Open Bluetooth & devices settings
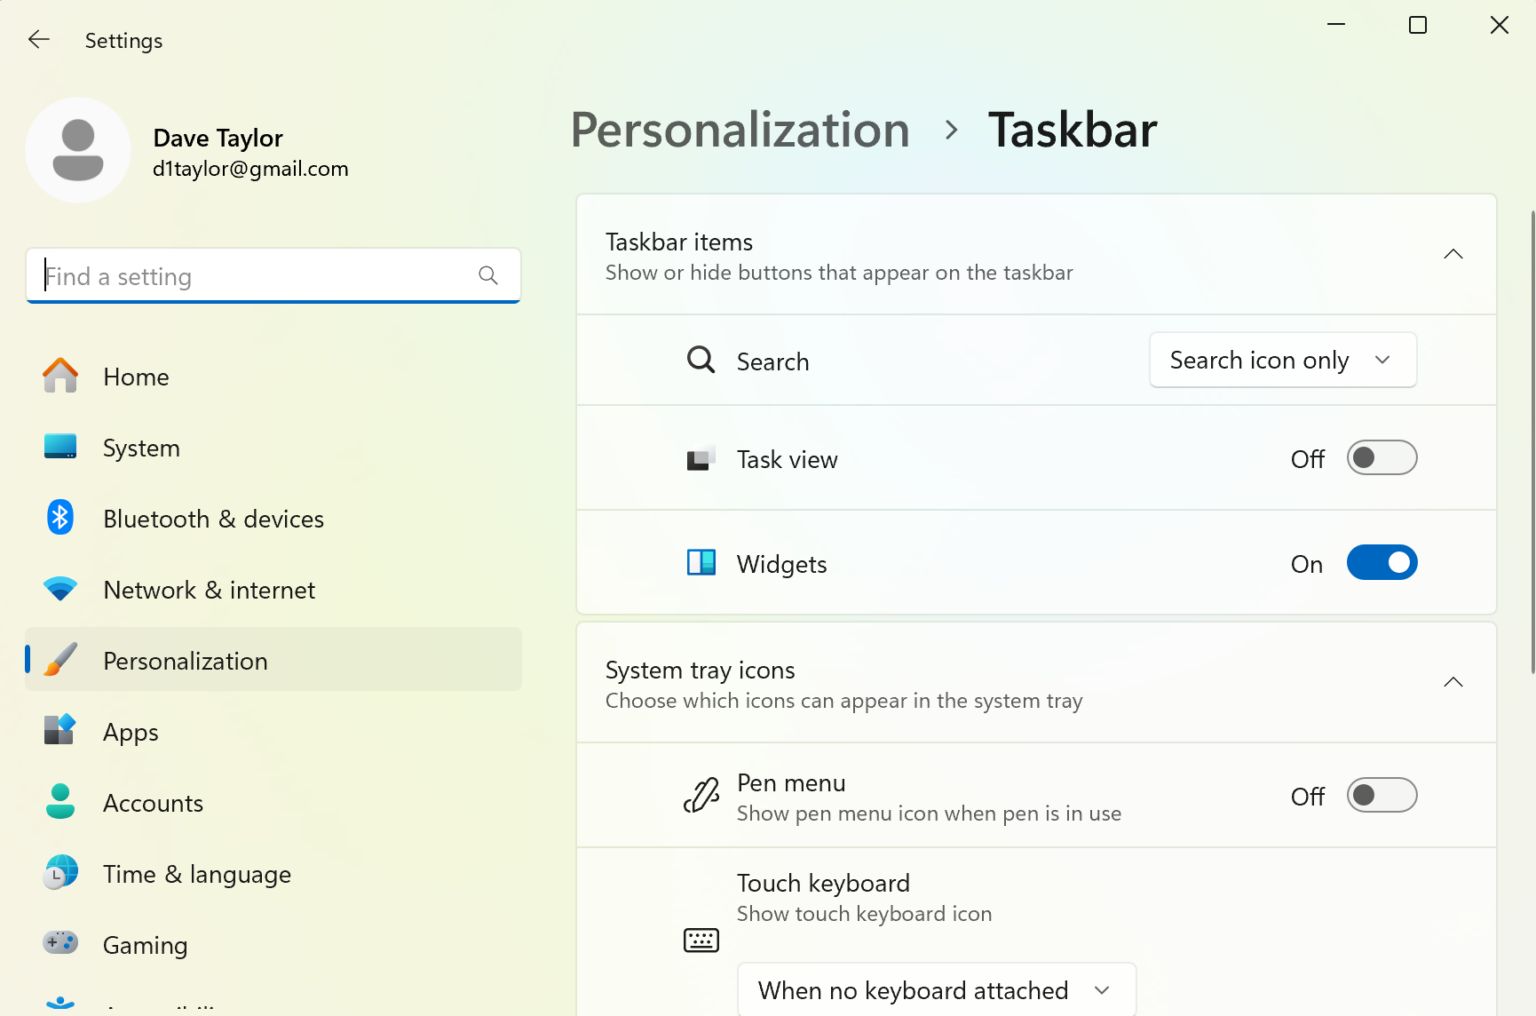 213,518
